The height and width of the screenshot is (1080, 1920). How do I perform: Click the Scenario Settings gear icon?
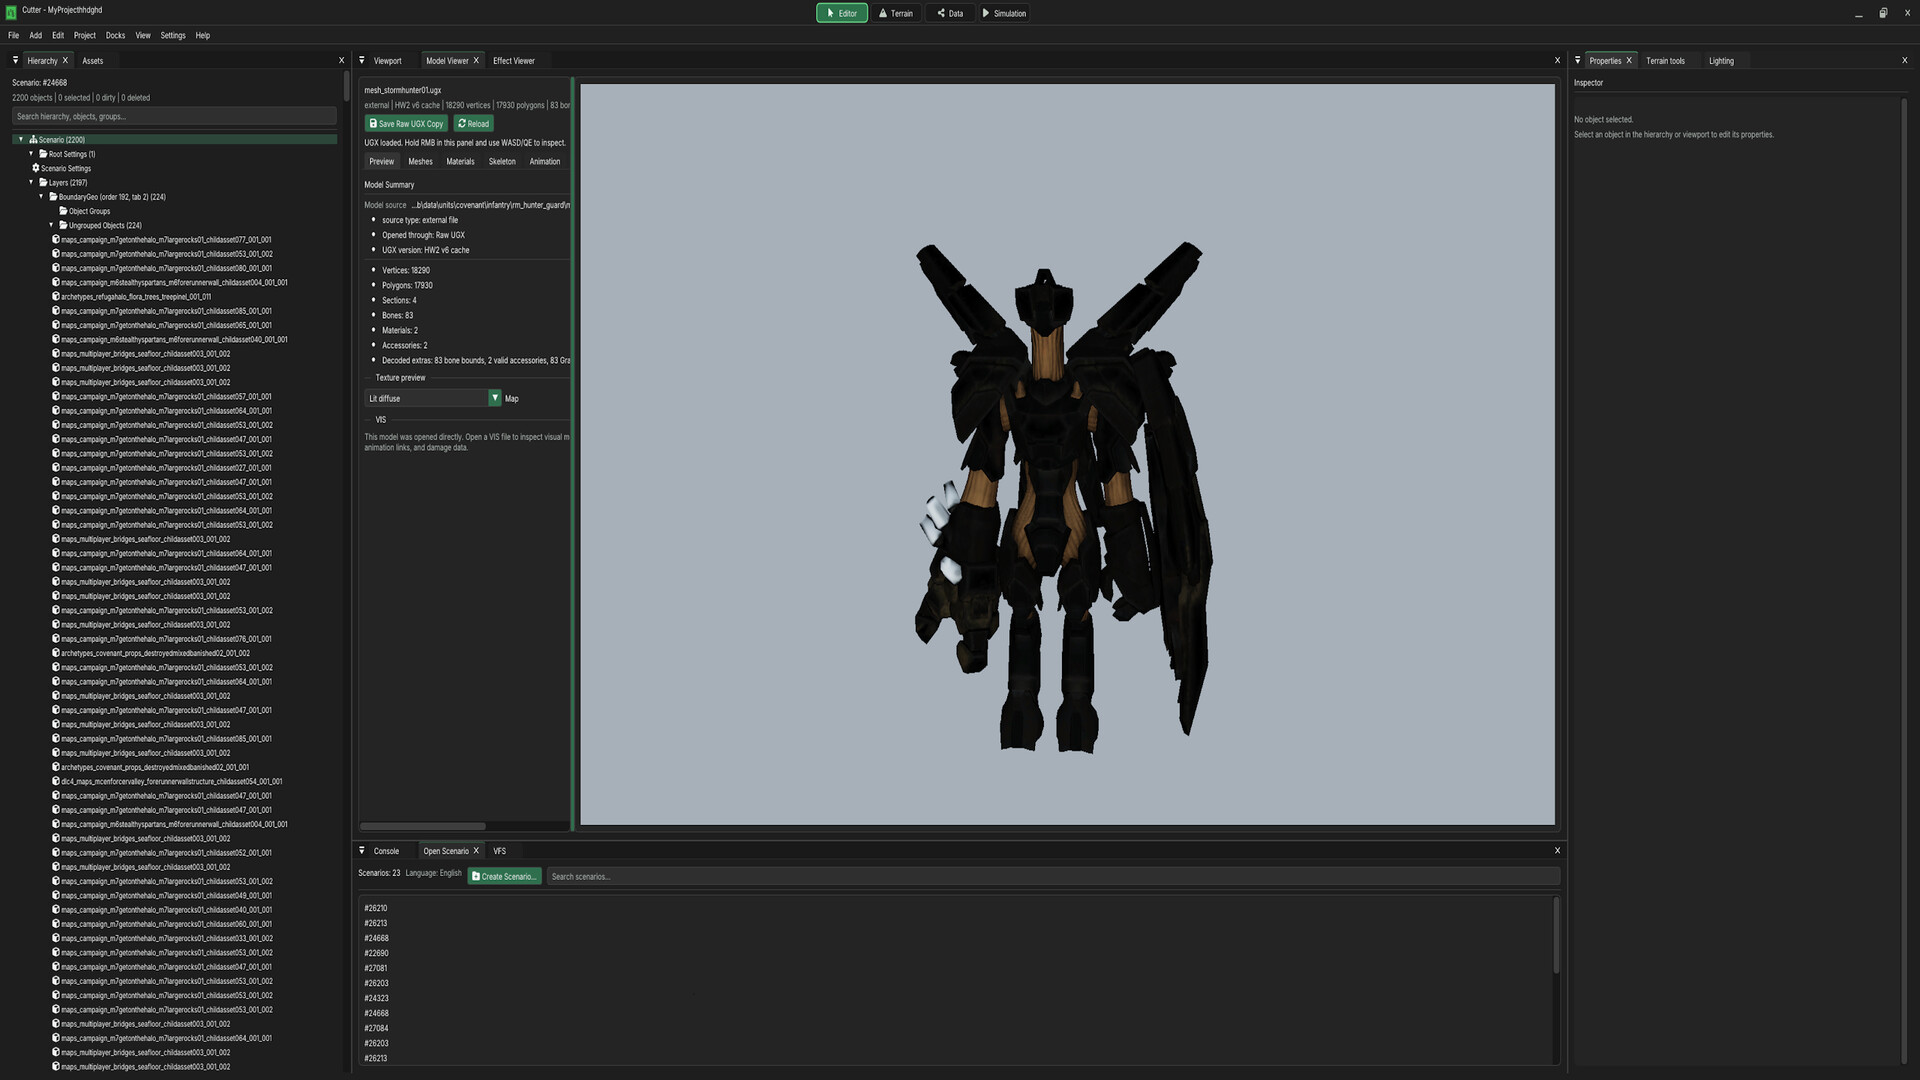pos(36,168)
